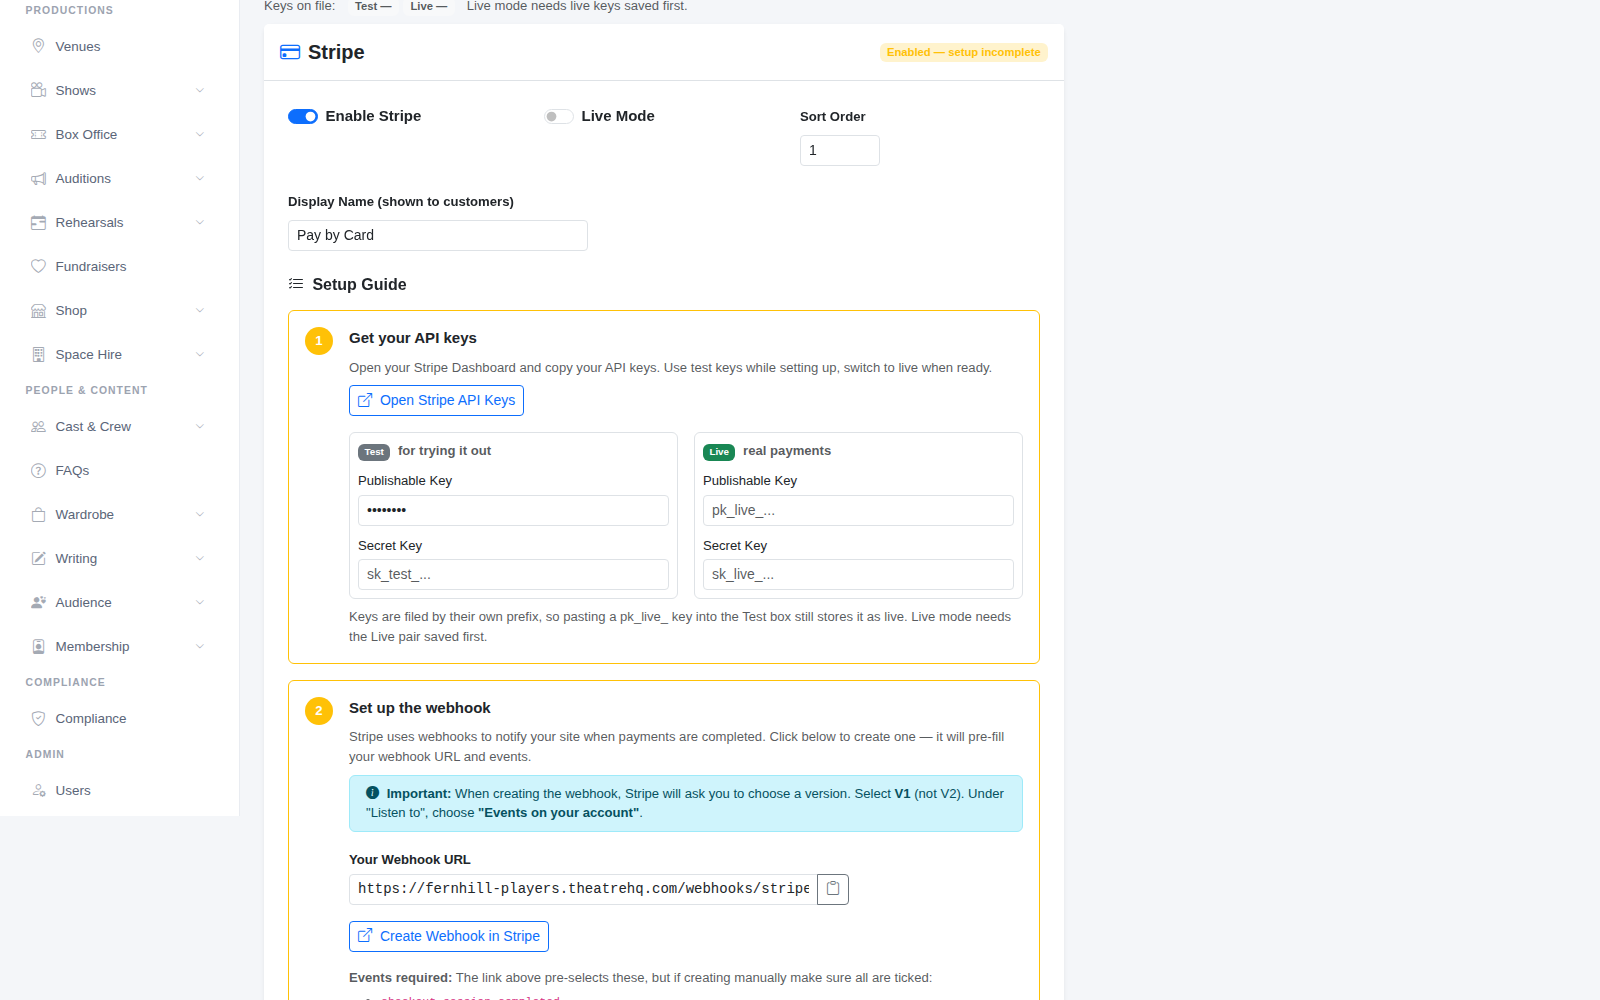The height and width of the screenshot is (1000, 1600).
Task: Click the Shows sidebar icon
Action: point(38,90)
